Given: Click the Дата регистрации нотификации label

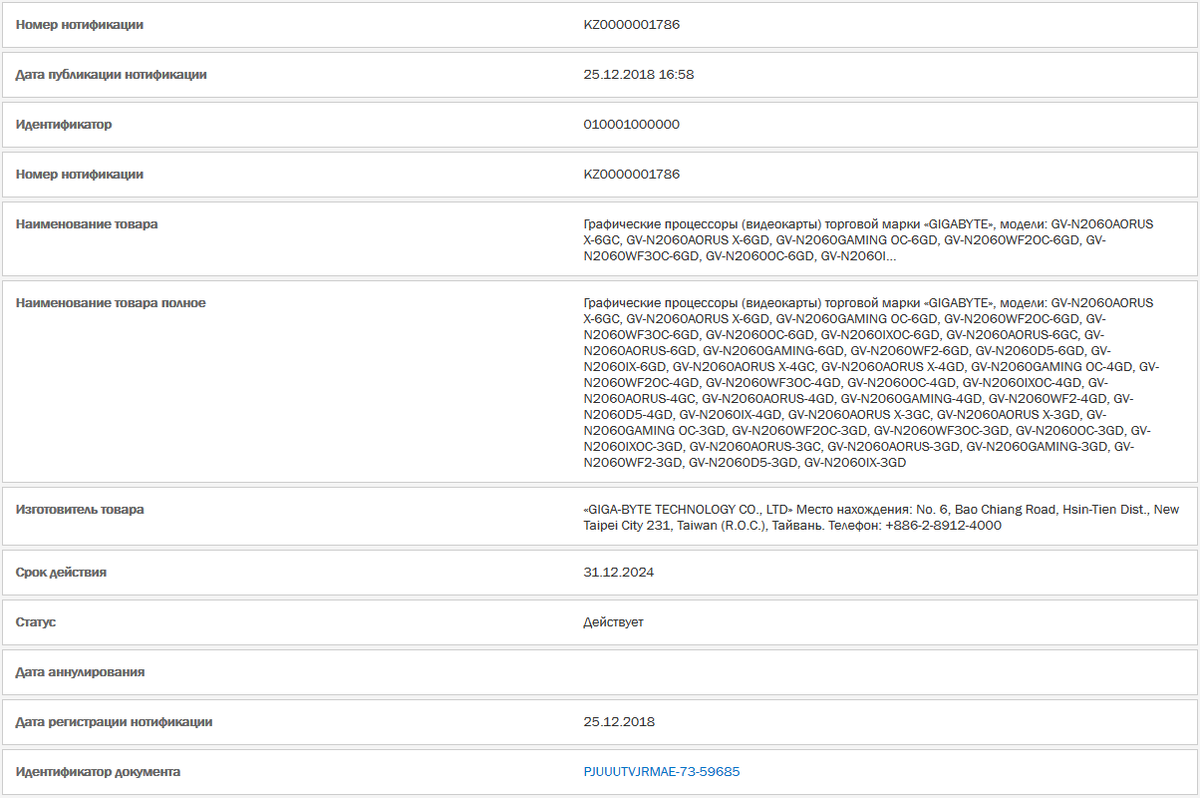Looking at the screenshot, I should click(114, 722).
